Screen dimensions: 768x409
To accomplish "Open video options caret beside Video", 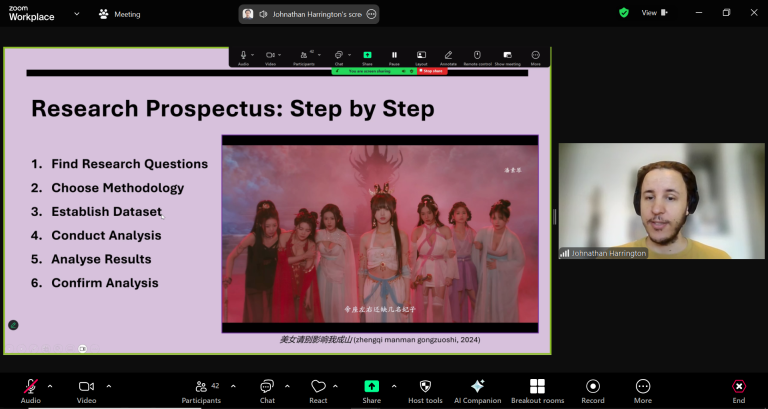I will [109, 386].
